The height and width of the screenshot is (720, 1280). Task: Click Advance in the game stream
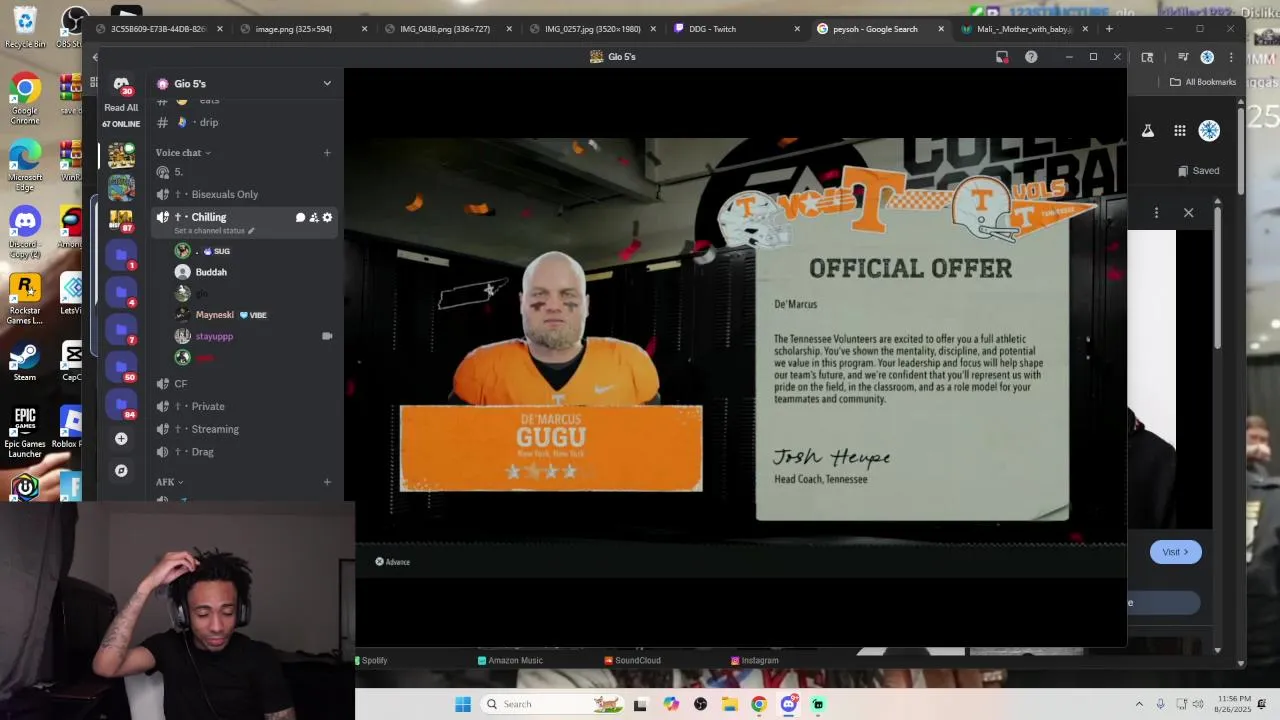coord(393,562)
